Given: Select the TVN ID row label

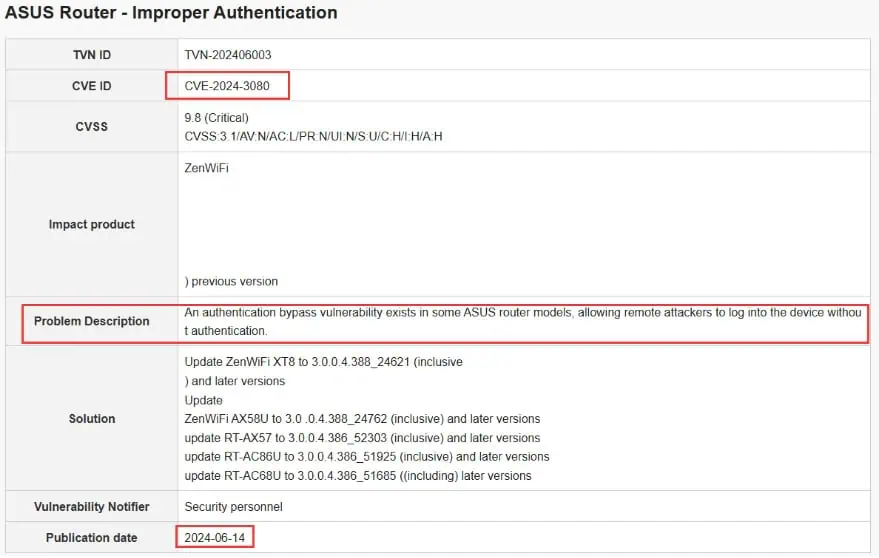Looking at the screenshot, I should pyautogui.click(x=91, y=54).
